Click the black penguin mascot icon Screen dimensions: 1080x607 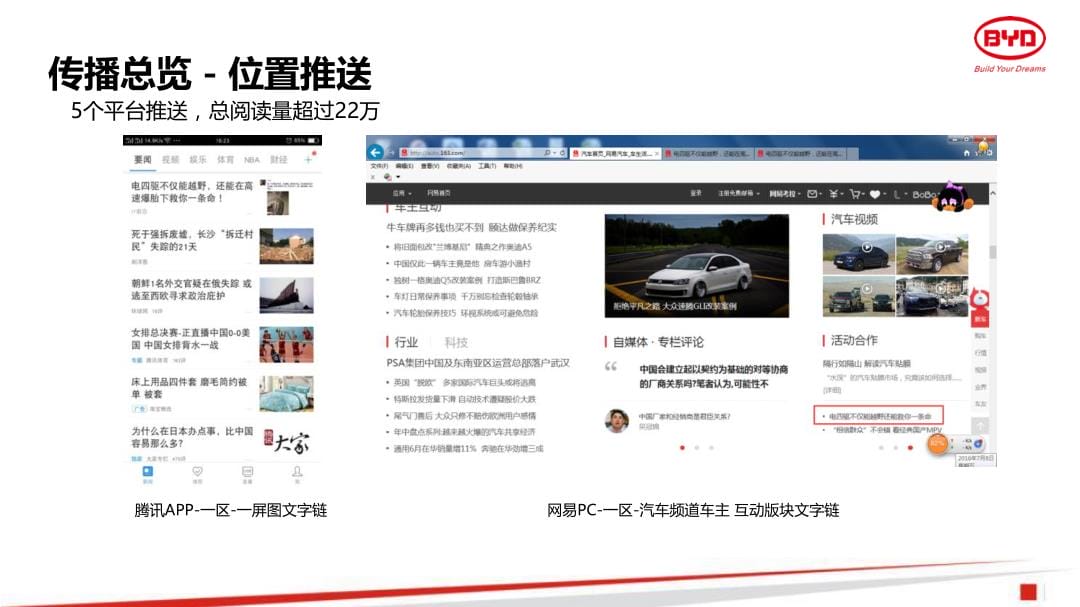pyautogui.click(x=954, y=197)
